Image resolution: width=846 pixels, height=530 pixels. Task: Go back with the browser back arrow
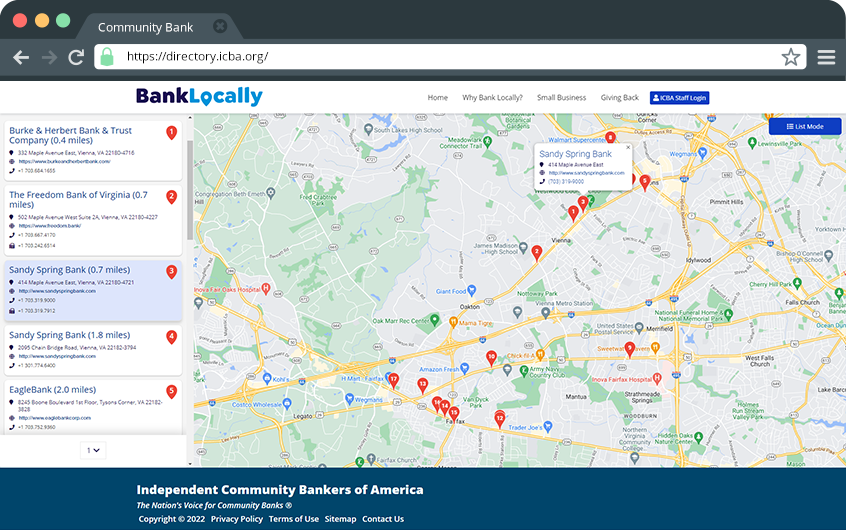[21, 57]
